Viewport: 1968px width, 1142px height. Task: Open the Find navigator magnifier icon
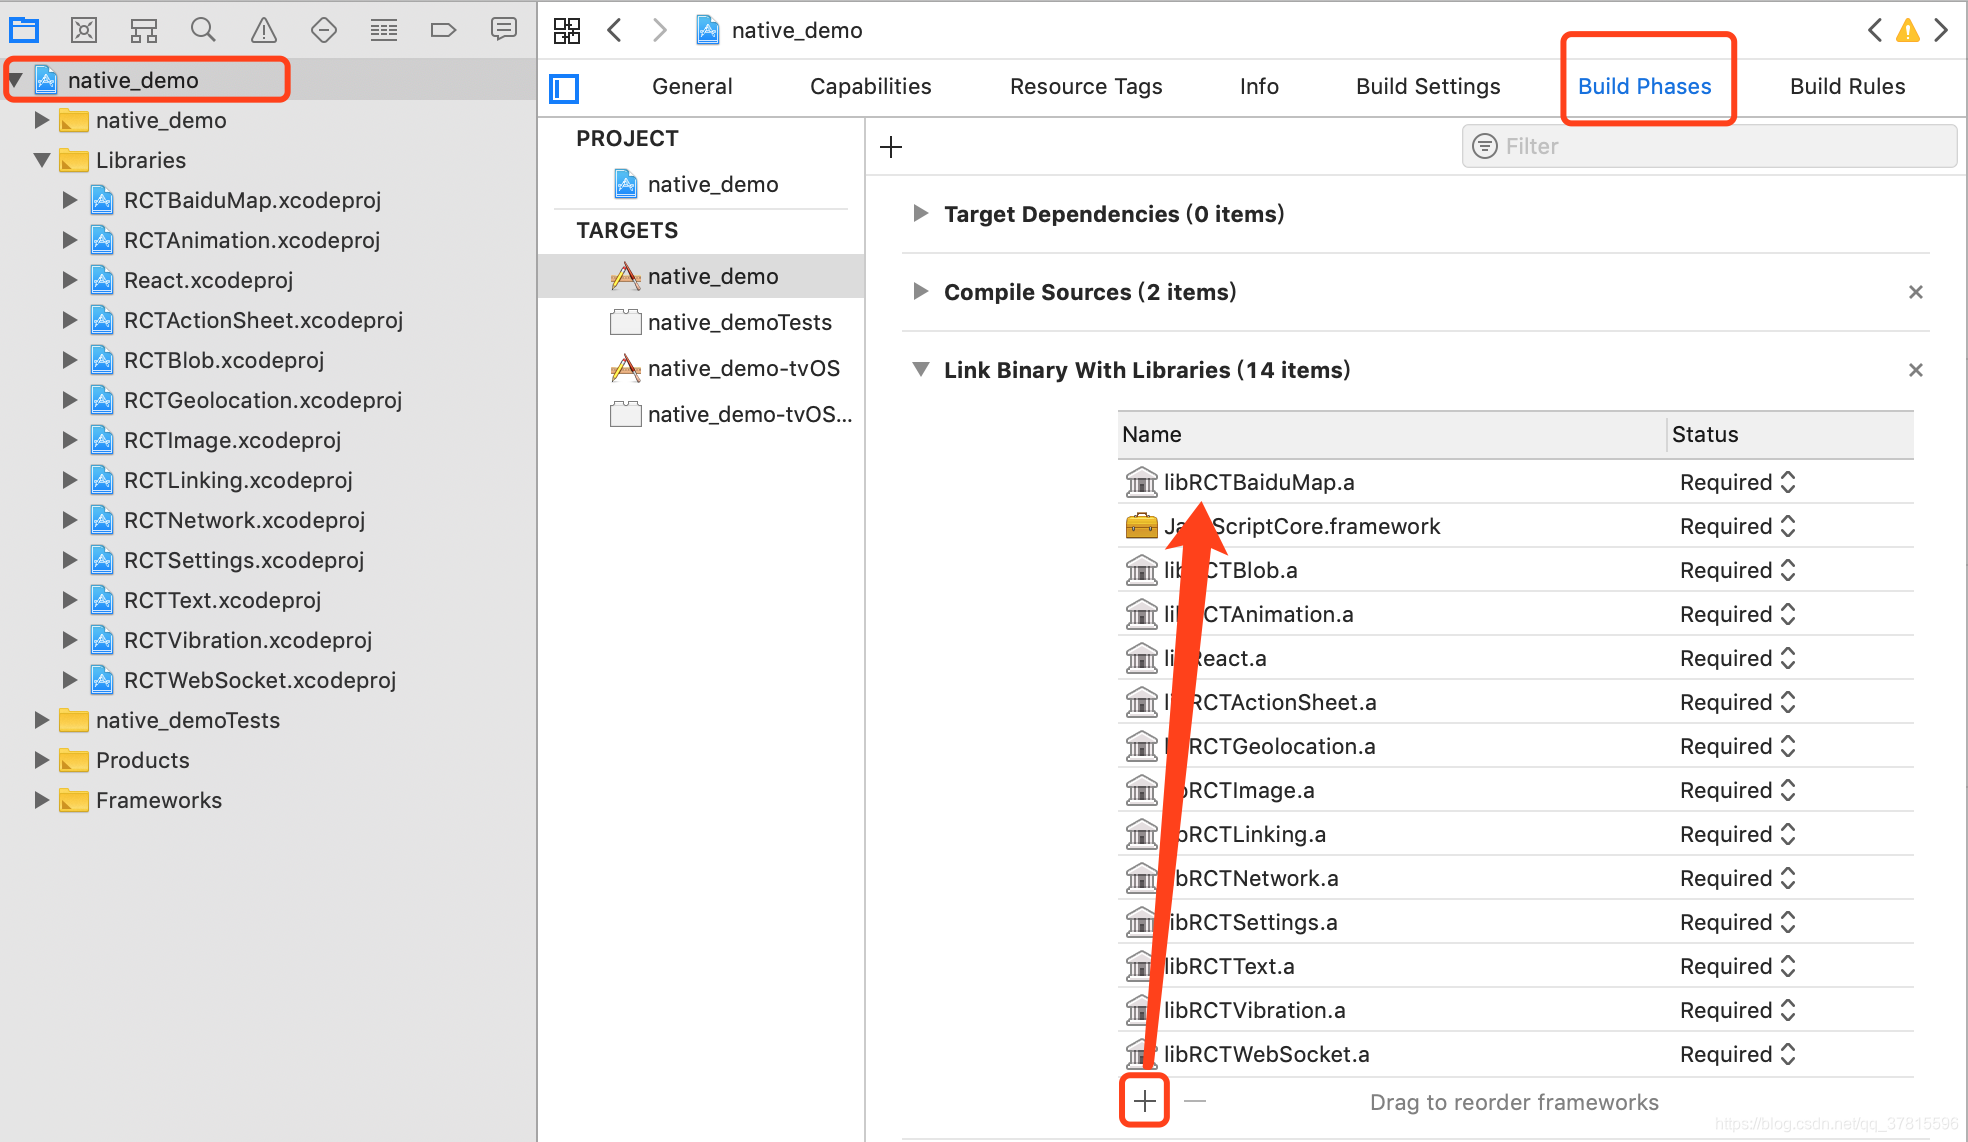(x=204, y=30)
